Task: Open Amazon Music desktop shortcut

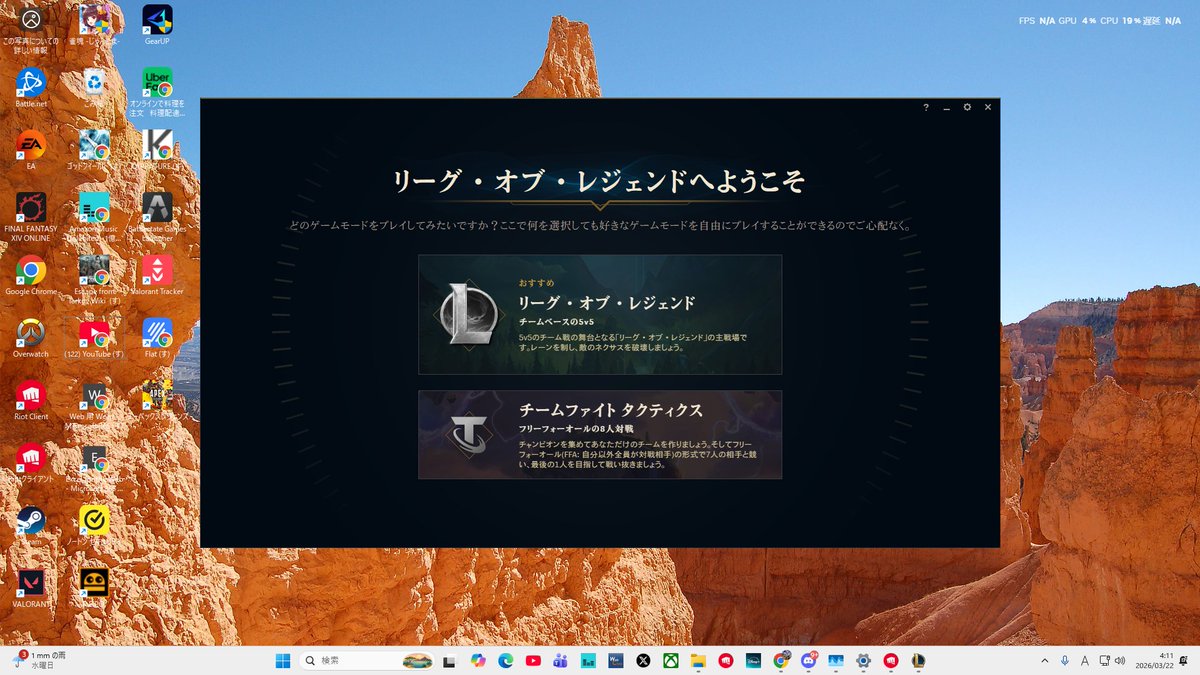Action: [93, 217]
